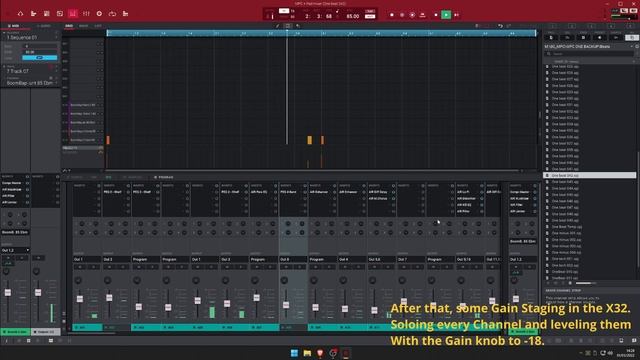
Task: Click the AIR Lo-Fi insert slot
Action: click(x=467, y=192)
